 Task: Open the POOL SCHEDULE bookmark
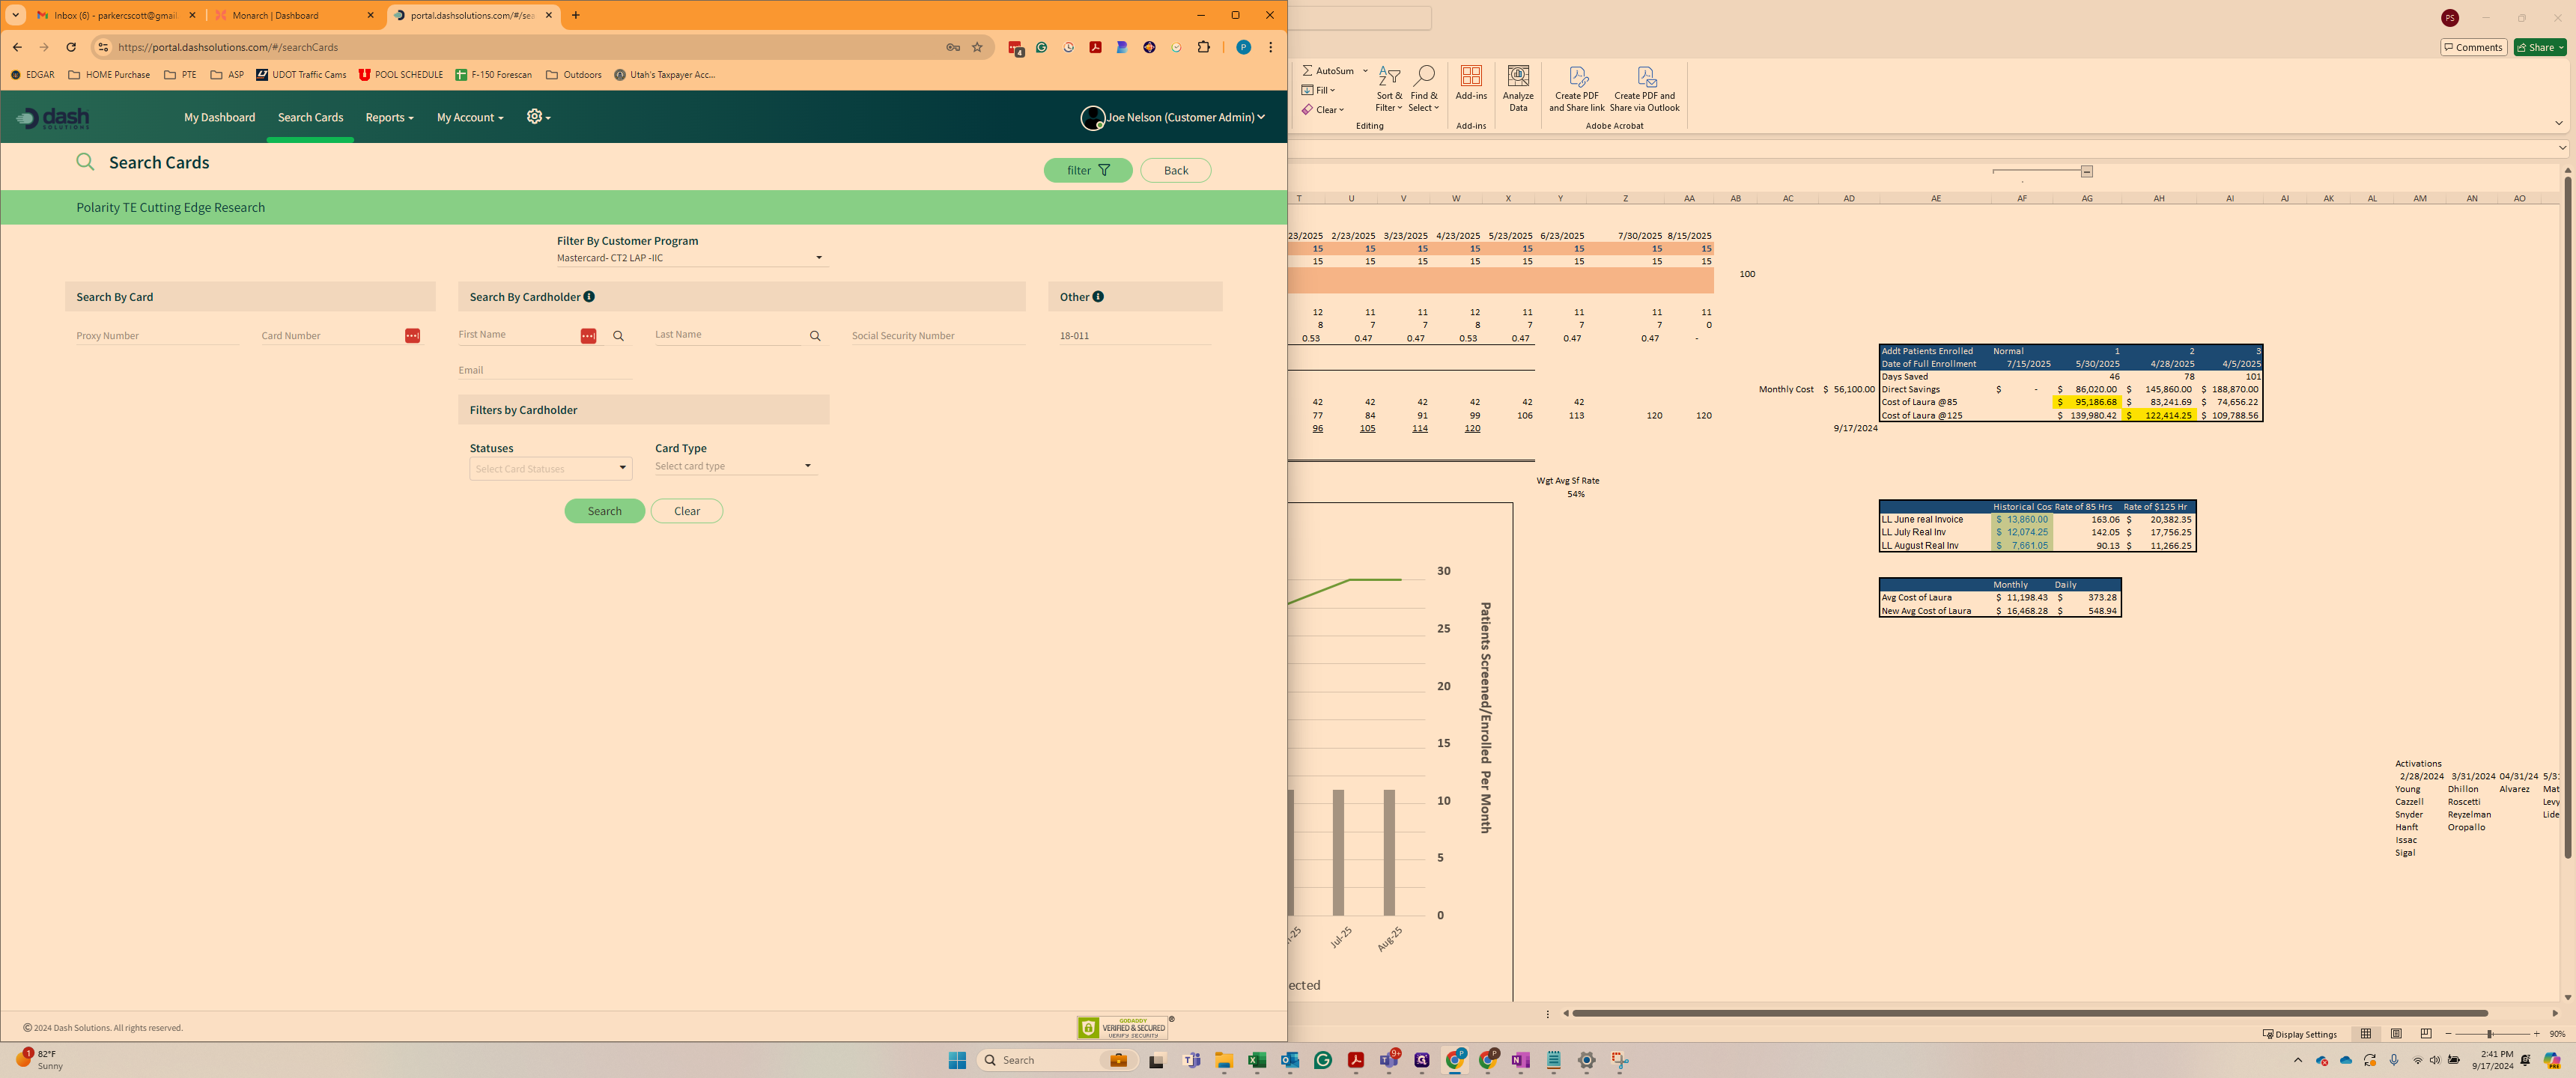(400, 75)
